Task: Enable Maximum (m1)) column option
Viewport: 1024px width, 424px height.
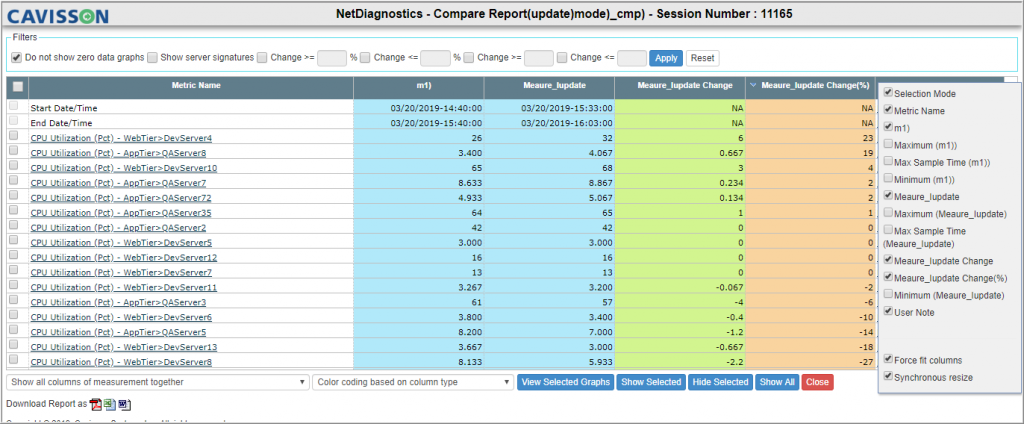Action: tap(888, 144)
